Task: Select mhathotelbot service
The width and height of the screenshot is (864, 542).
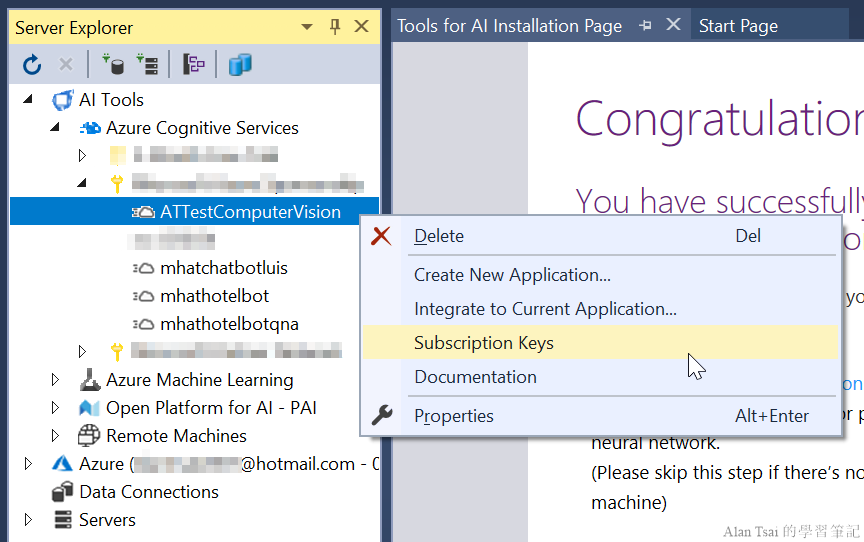Action: [x=214, y=296]
